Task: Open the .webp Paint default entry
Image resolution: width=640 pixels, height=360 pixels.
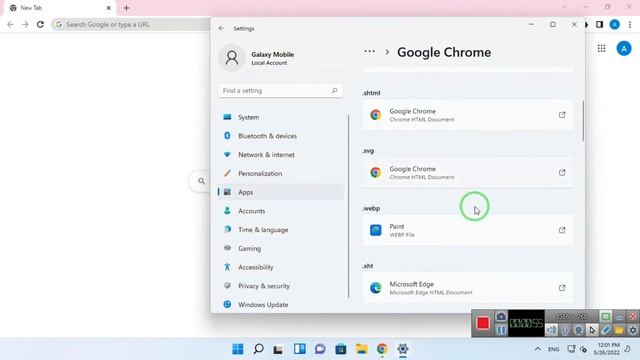Action: [468, 230]
